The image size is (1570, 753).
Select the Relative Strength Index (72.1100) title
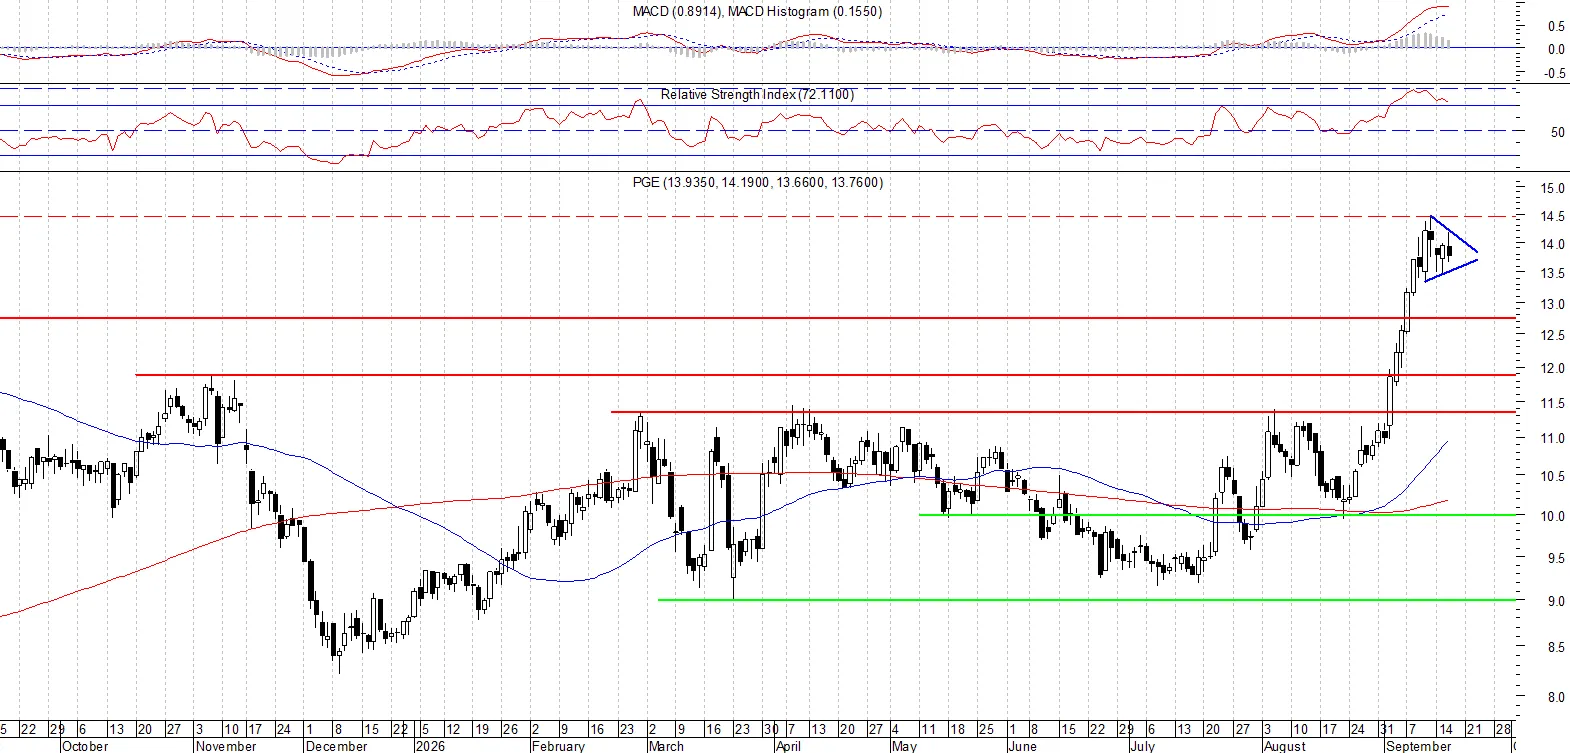click(x=757, y=94)
